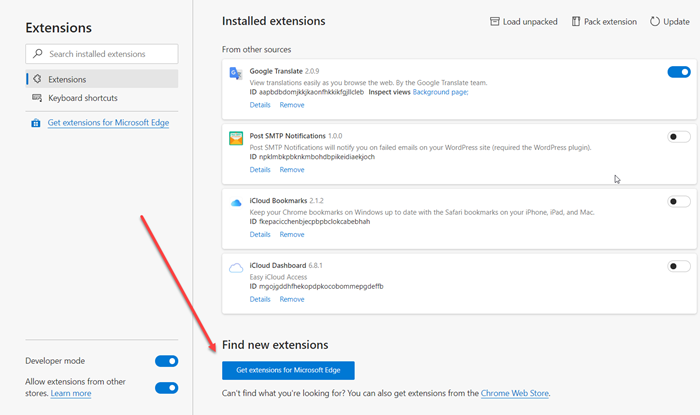The image size is (700, 415).
Task: Click the iCloud Bookmarks cloud icon
Action: point(236,202)
